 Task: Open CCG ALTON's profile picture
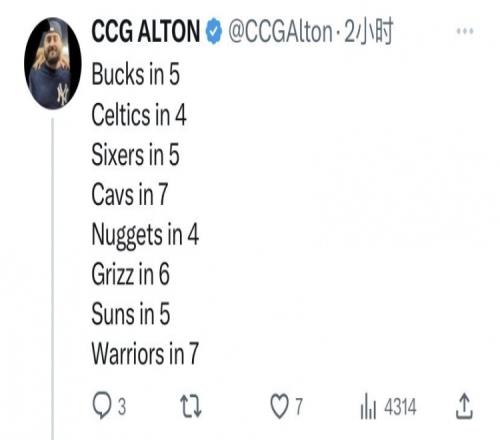click(x=53, y=63)
